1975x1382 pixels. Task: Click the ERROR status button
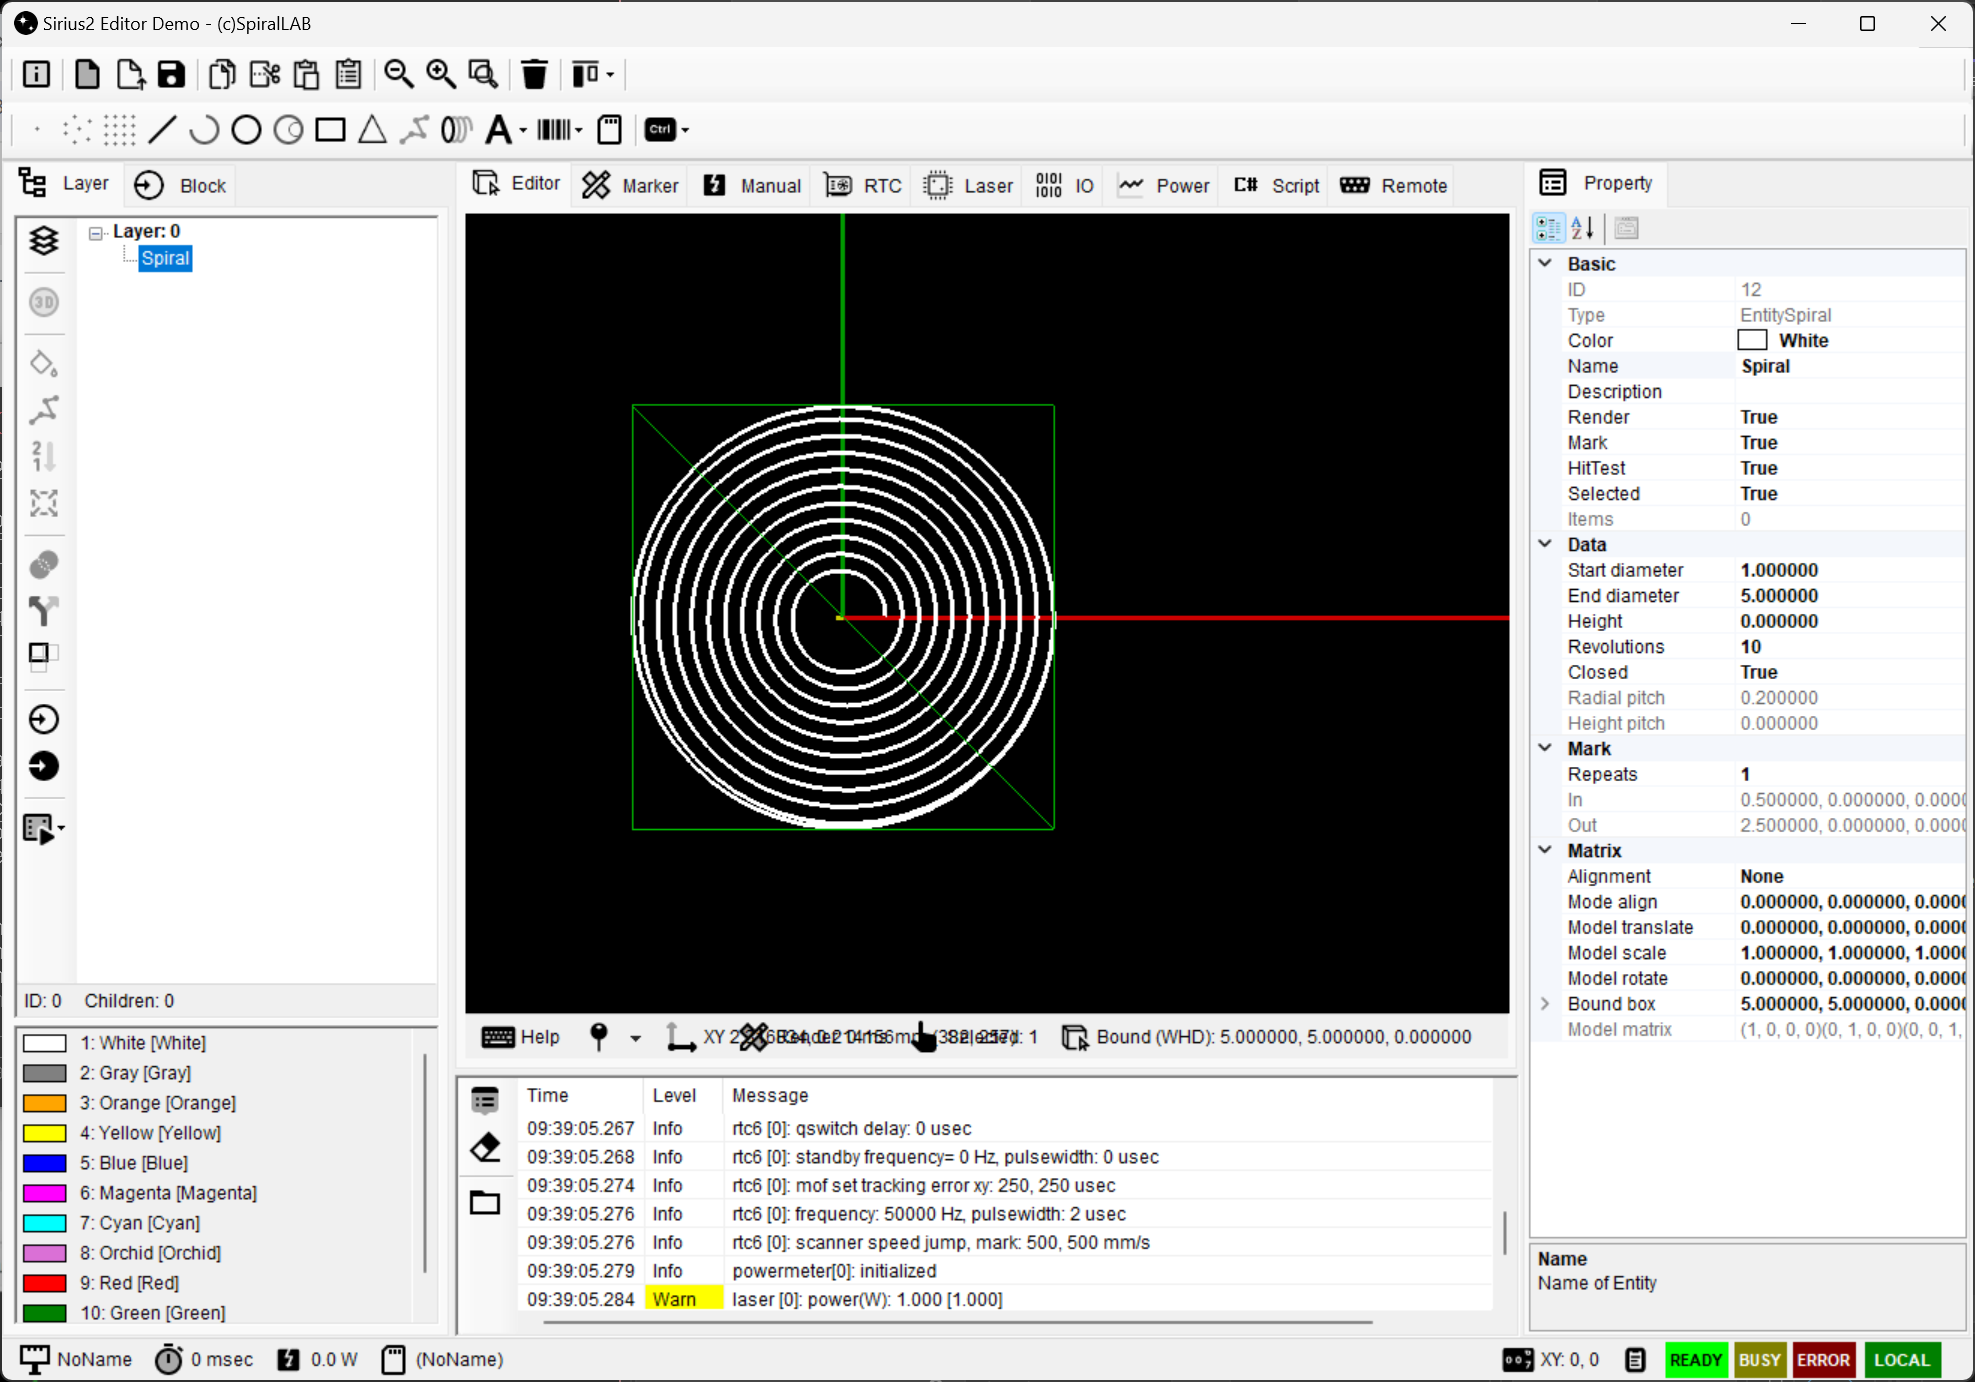[x=1824, y=1360]
